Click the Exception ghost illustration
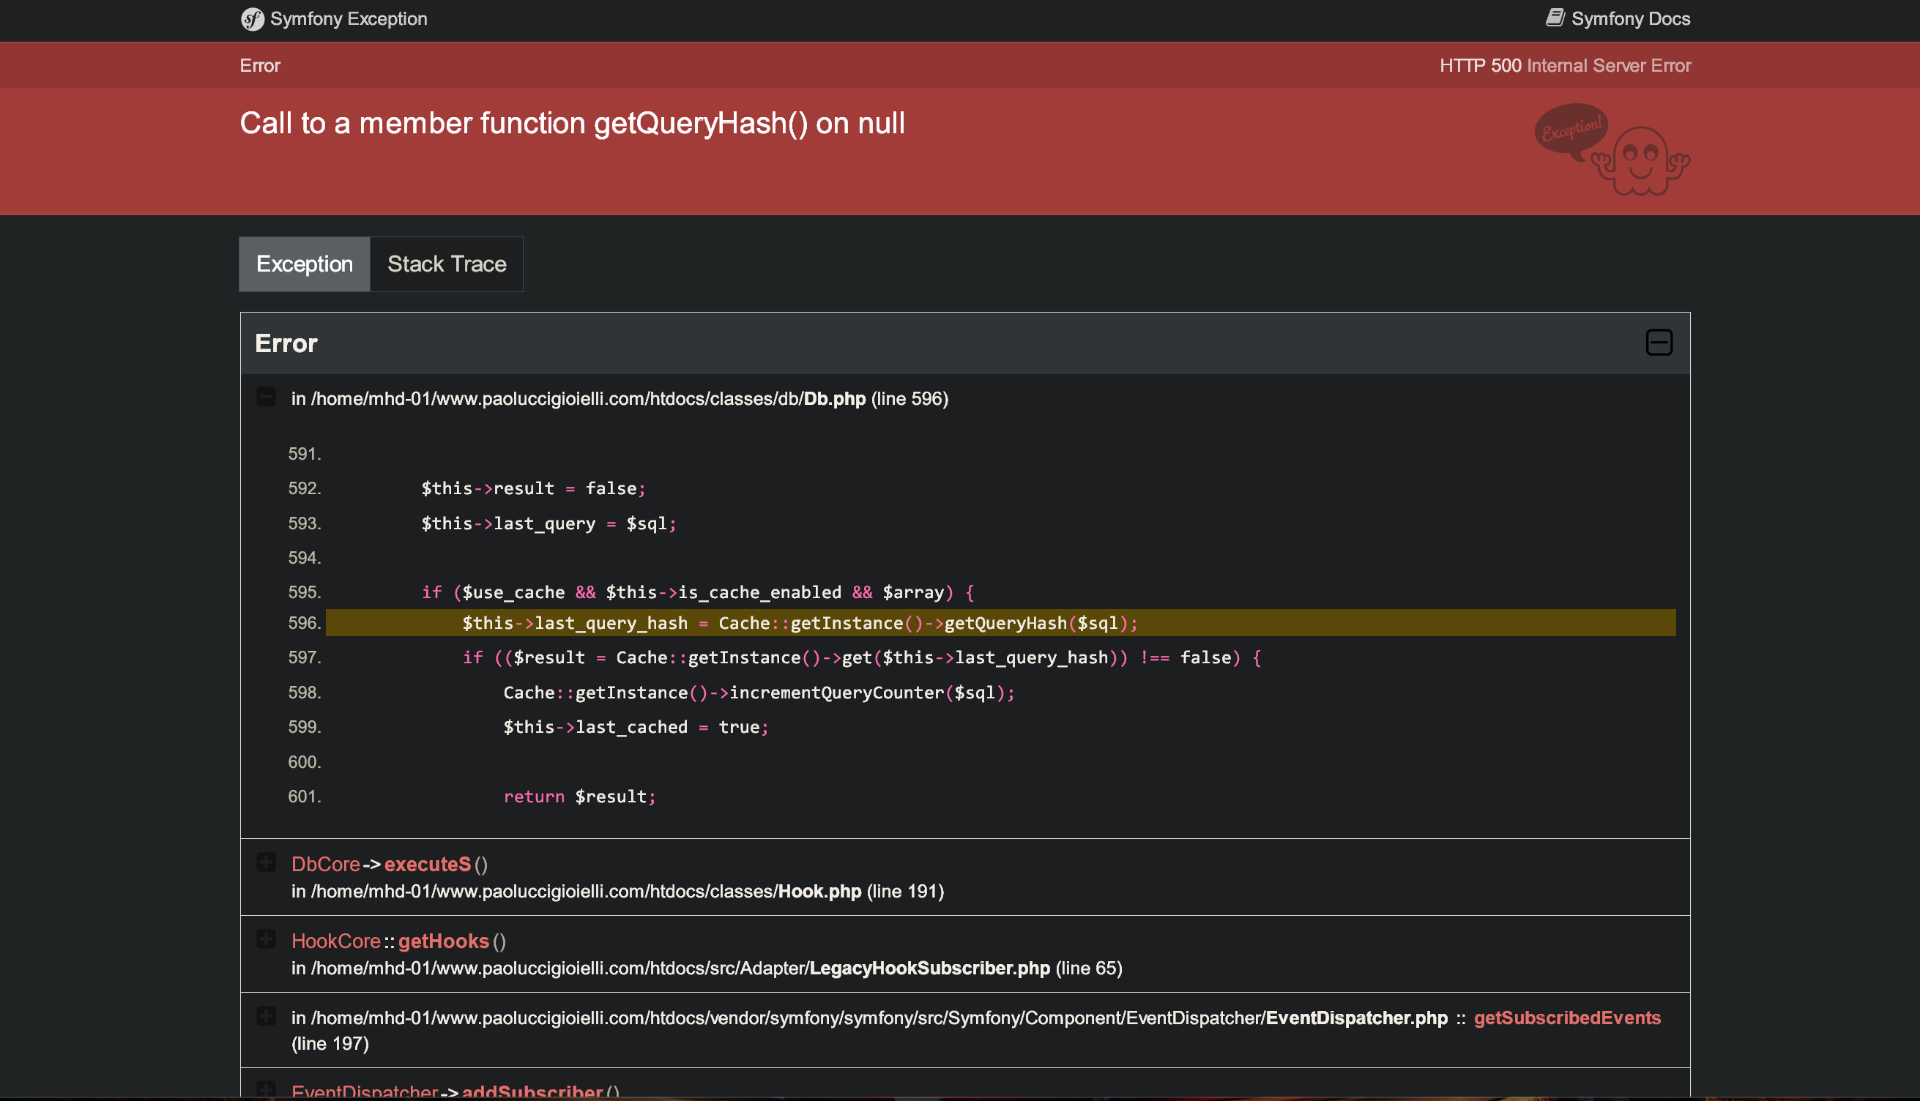 point(1612,150)
